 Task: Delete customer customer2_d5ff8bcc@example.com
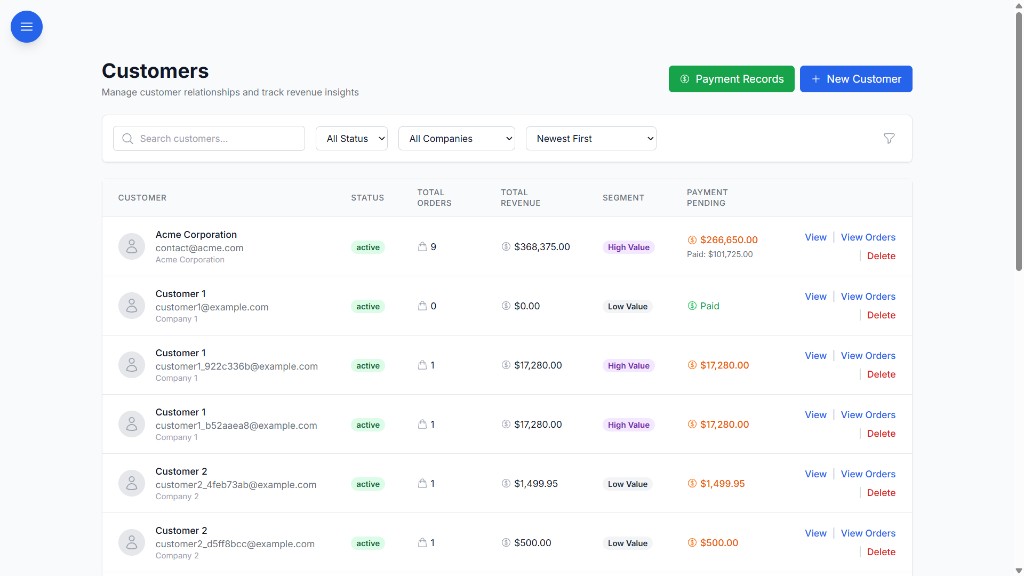881,552
